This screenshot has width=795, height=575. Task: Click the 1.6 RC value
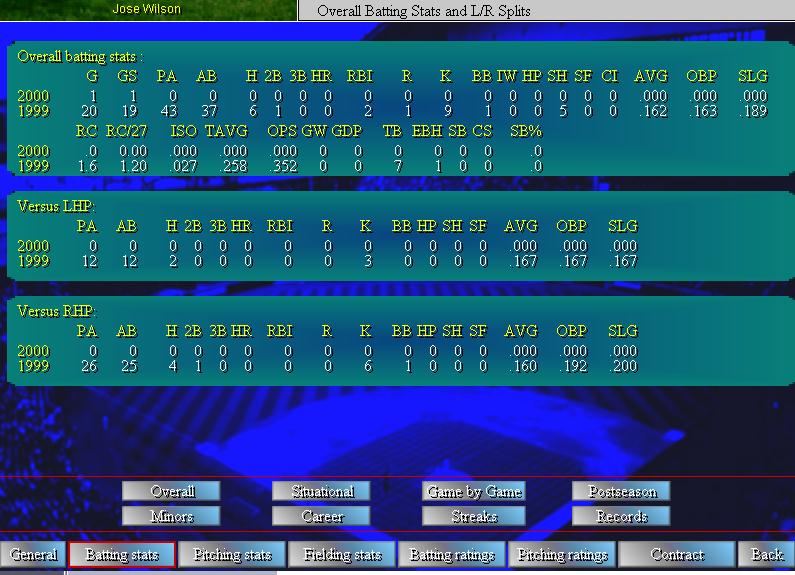pyautogui.click(x=88, y=166)
